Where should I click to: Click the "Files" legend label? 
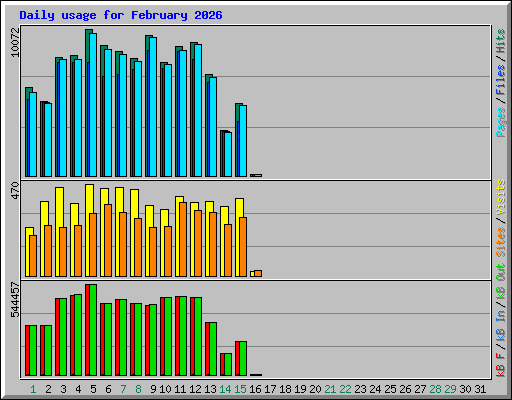[501, 80]
